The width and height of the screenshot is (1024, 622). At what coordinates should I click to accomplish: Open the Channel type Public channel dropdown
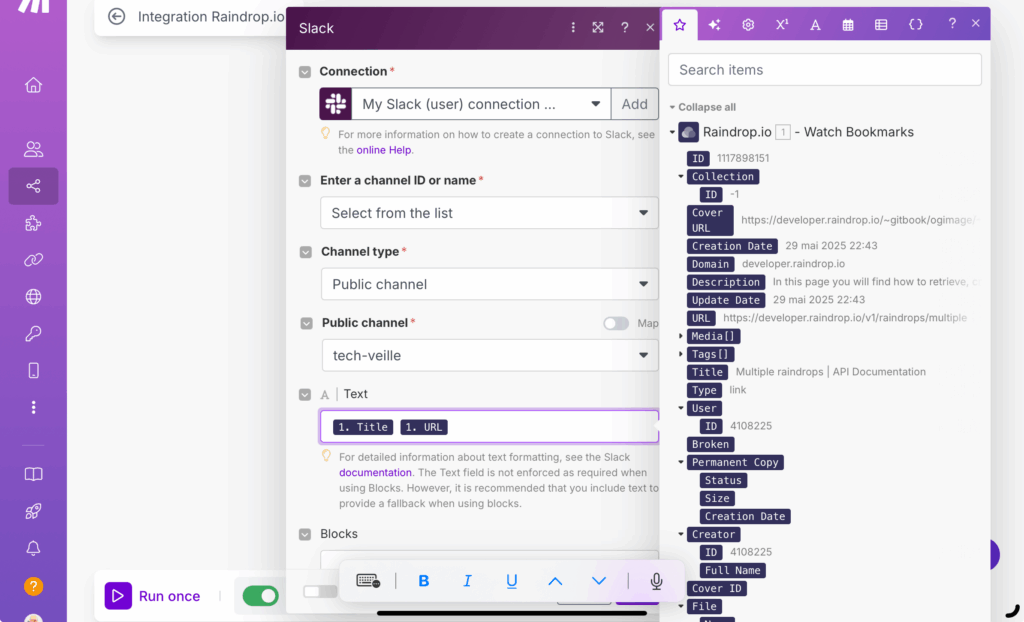coord(490,284)
